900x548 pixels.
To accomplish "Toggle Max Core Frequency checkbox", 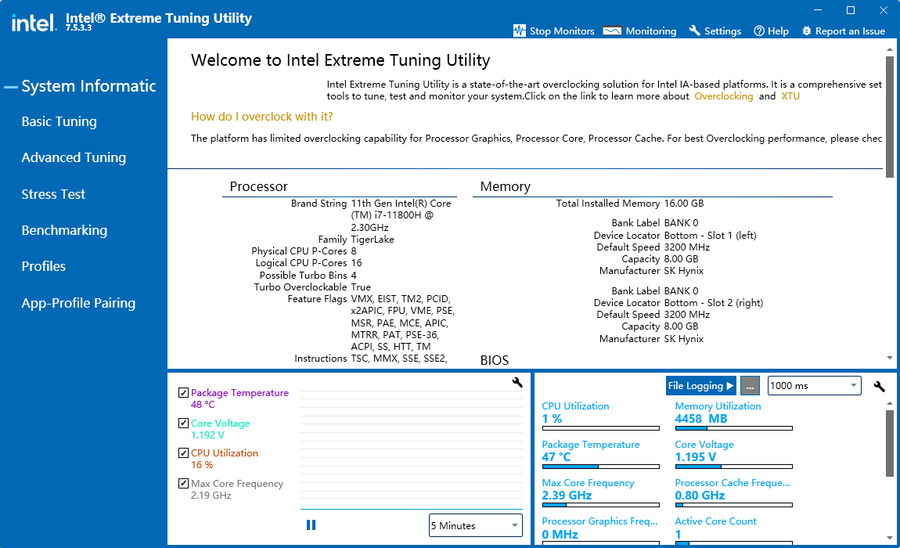I will pyautogui.click(x=183, y=484).
